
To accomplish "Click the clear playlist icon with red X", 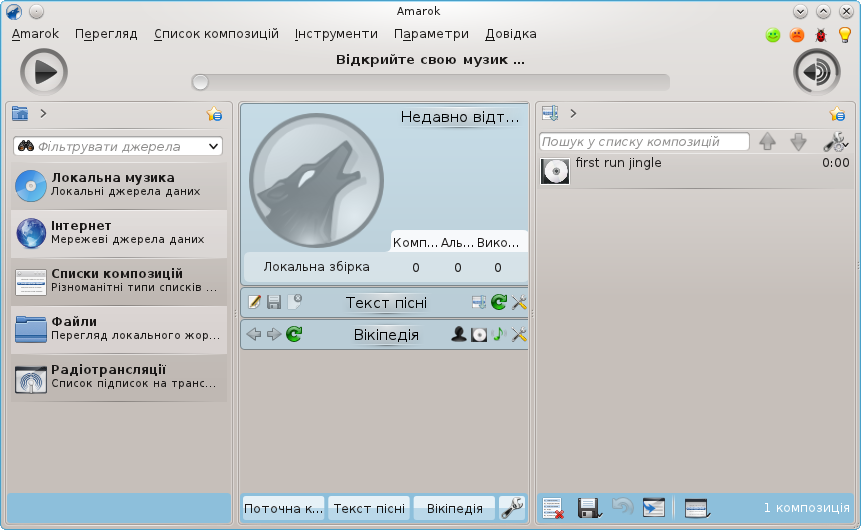I will (553, 508).
